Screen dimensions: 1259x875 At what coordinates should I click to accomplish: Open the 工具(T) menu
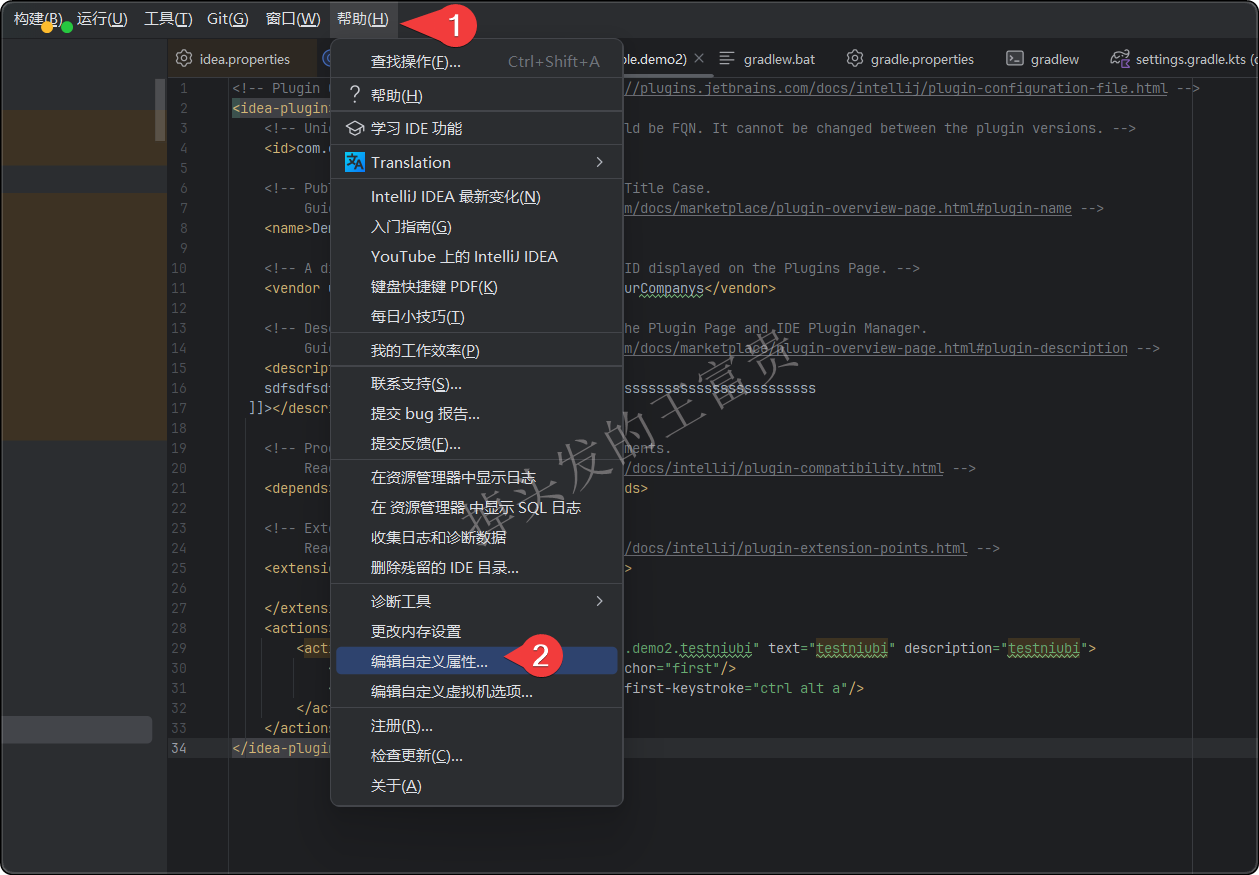click(x=168, y=19)
